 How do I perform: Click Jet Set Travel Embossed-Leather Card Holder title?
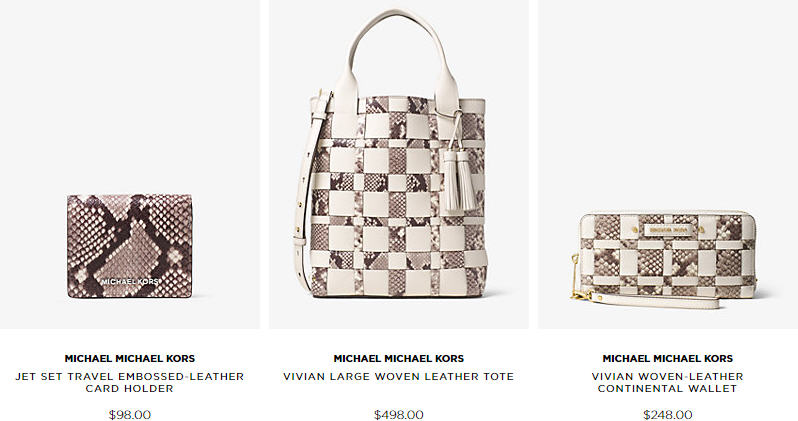coord(130,382)
